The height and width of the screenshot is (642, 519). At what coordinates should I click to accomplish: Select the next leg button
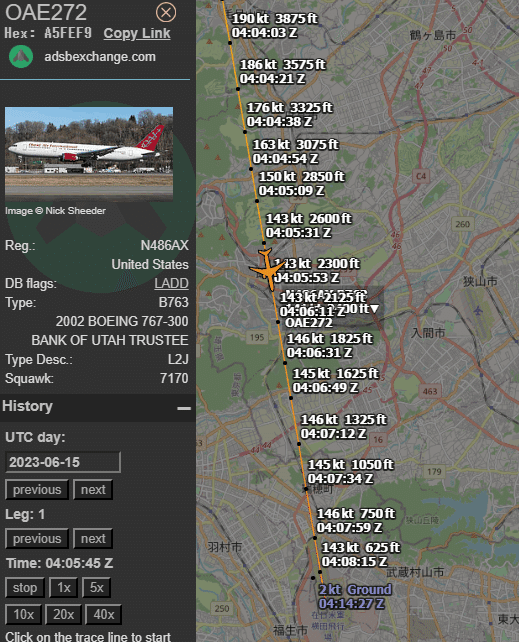pyautogui.click(x=93, y=538)
